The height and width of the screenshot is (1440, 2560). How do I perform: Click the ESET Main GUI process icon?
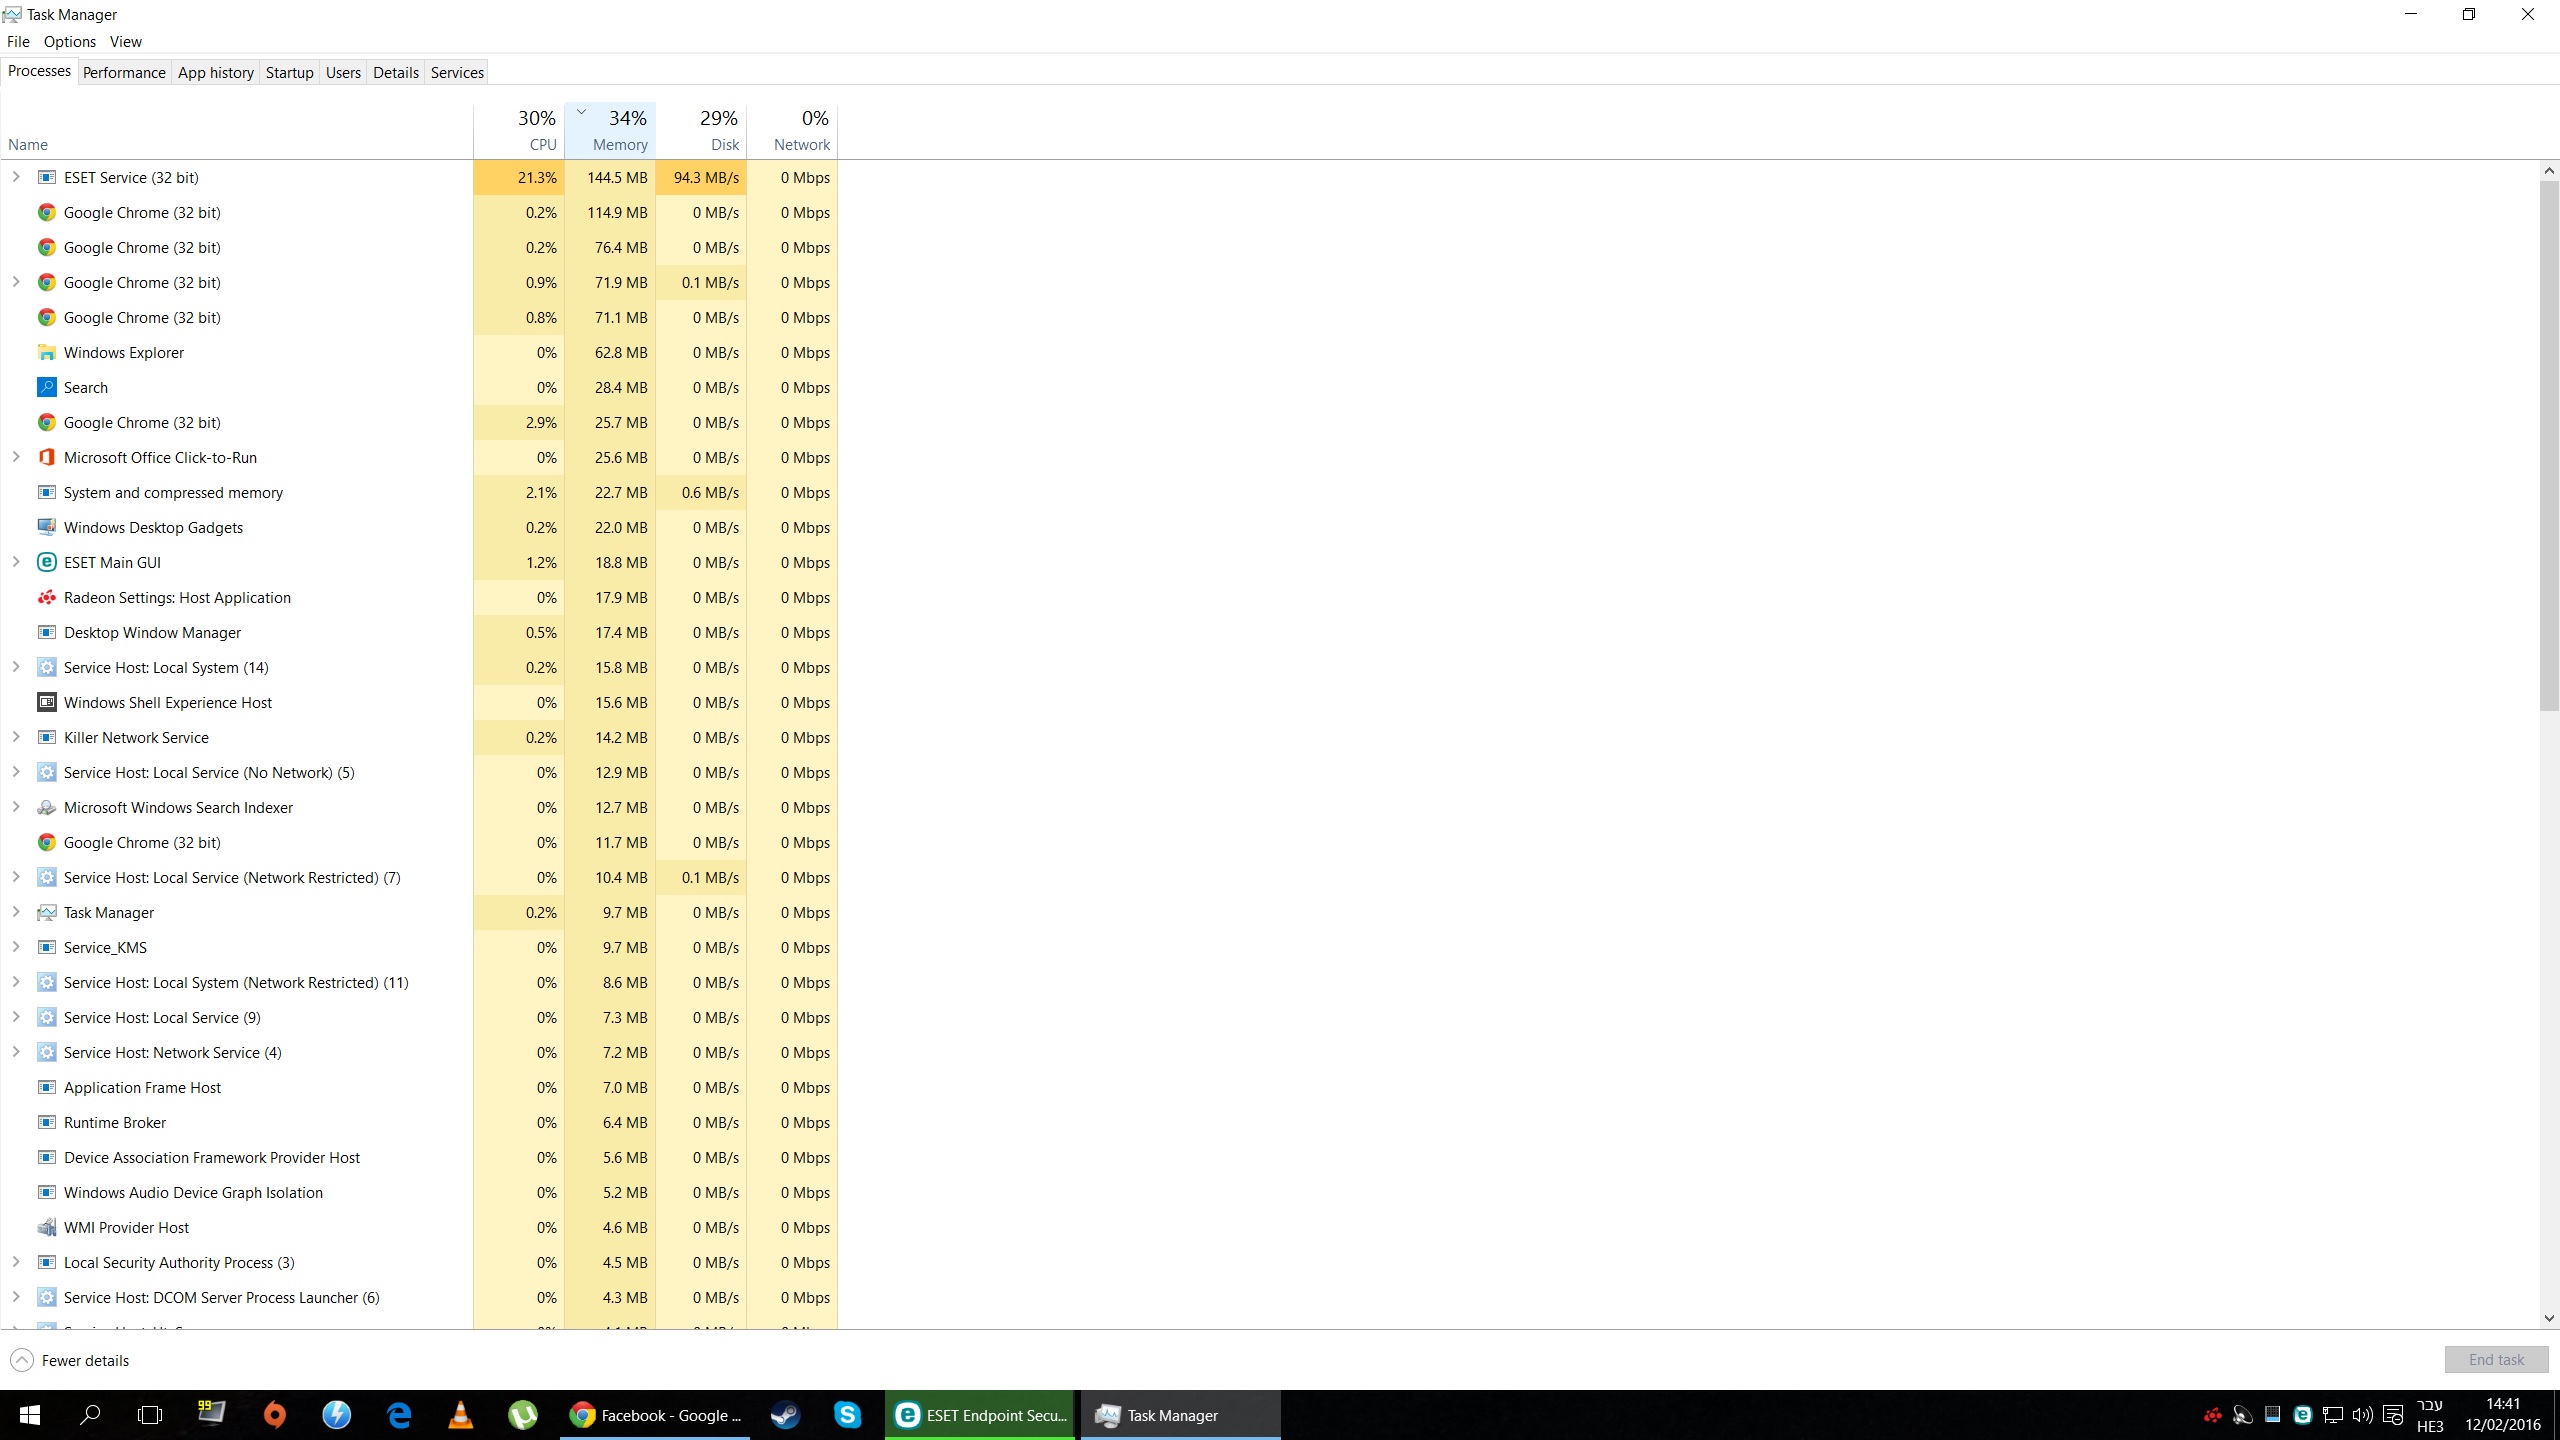pos(46,562)
